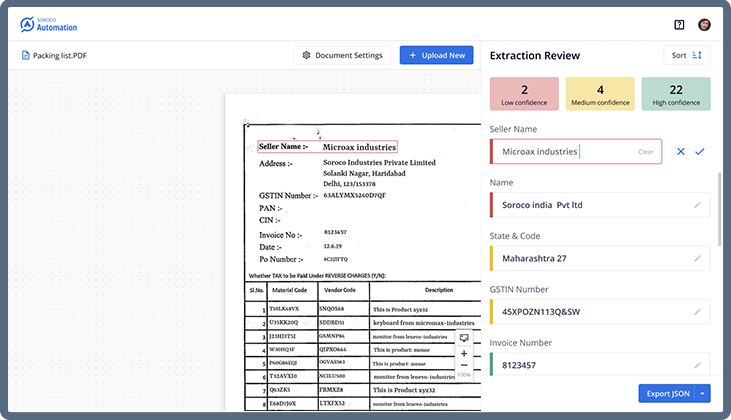The image size is (731, 420).
Task: Click Soroco Industries Private Limited address text
Action: 379,162
